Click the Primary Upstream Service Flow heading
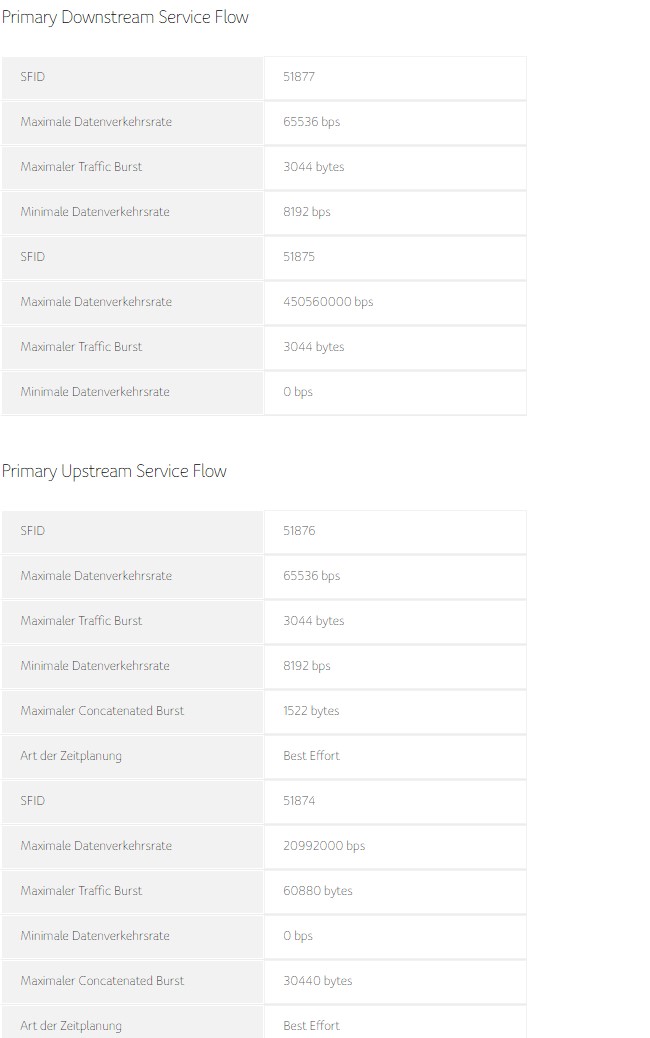 115,471
